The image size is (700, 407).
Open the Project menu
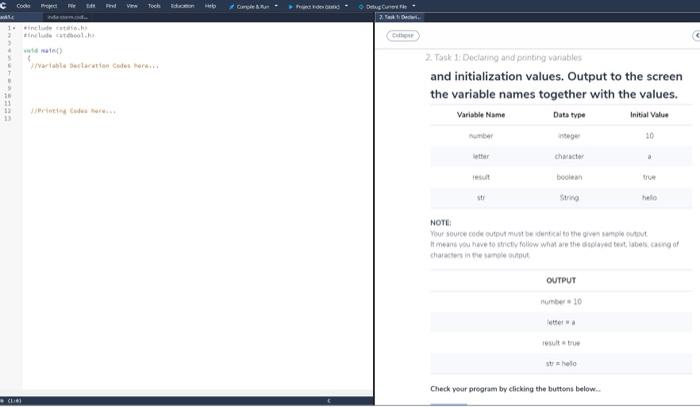pyautogui.click(x=49, y=6)
